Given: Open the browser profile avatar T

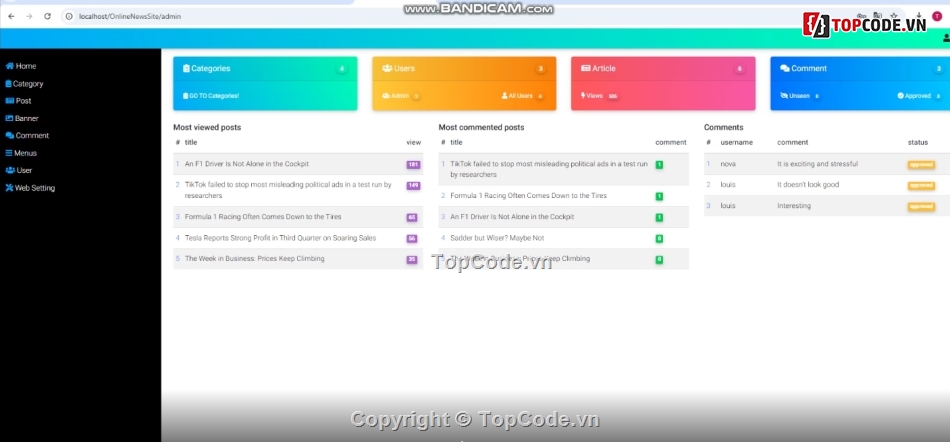Looking at the screenshot, I should [x=937, y=16].
